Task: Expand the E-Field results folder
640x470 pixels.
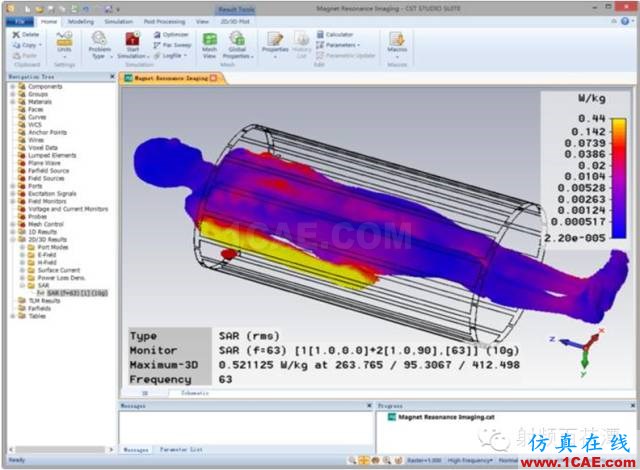Action: coord(22,255)
